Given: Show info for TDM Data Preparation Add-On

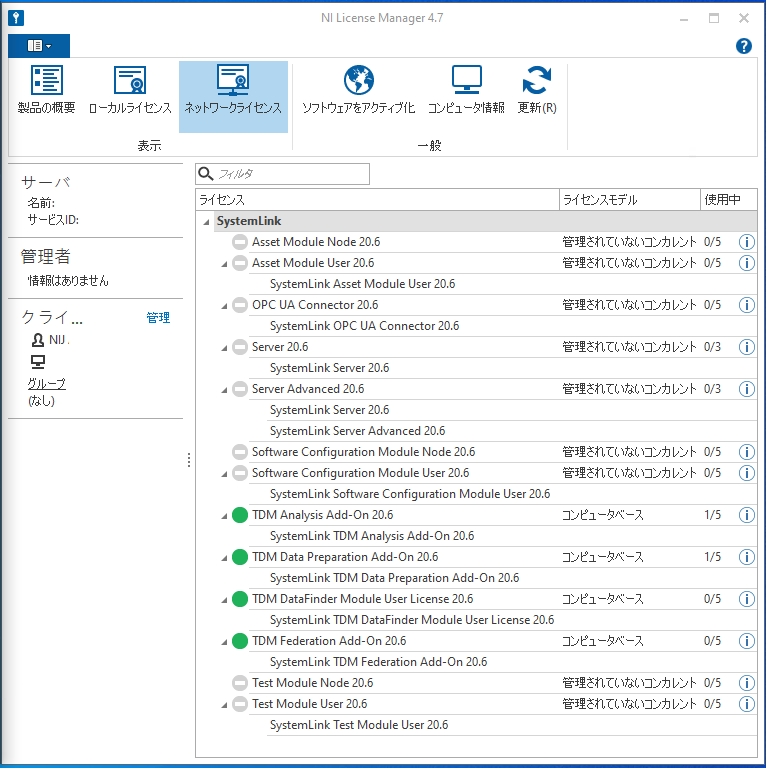Looking at the screenshot, I should coord(746,557).
